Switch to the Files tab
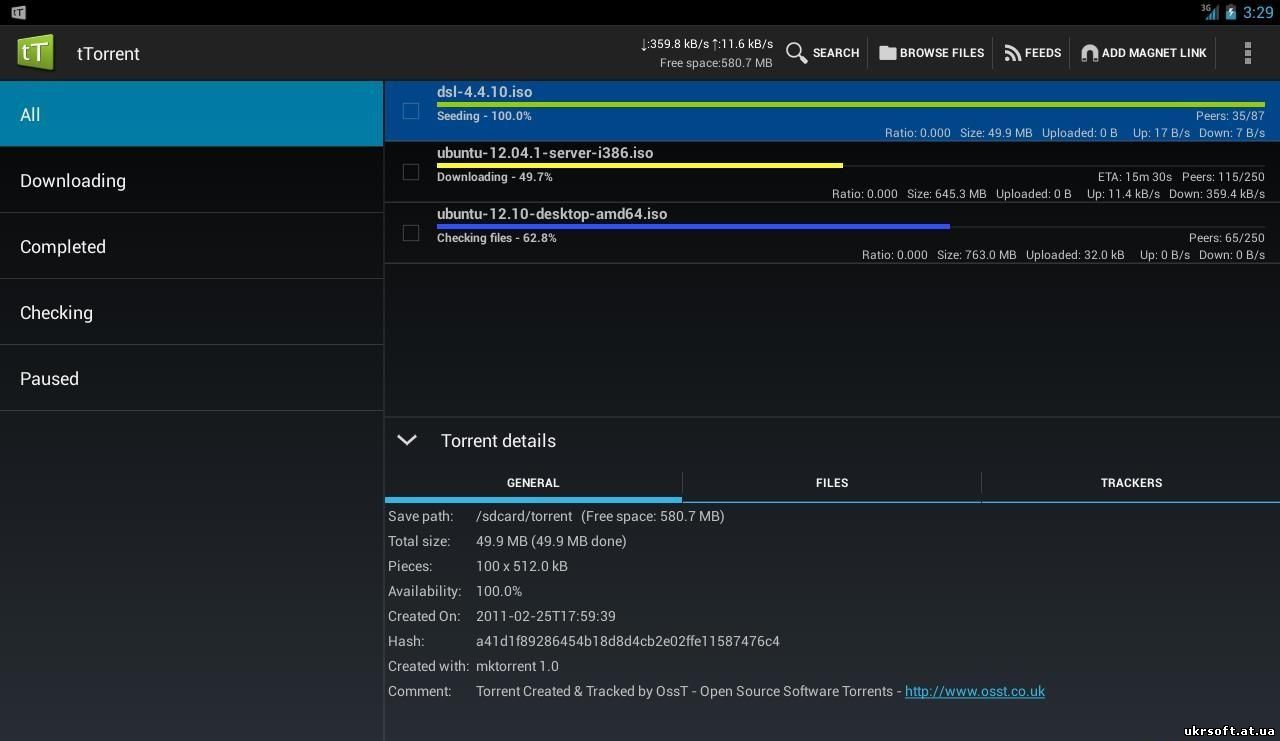This screenshot has height=741, width=1280. 832,483
